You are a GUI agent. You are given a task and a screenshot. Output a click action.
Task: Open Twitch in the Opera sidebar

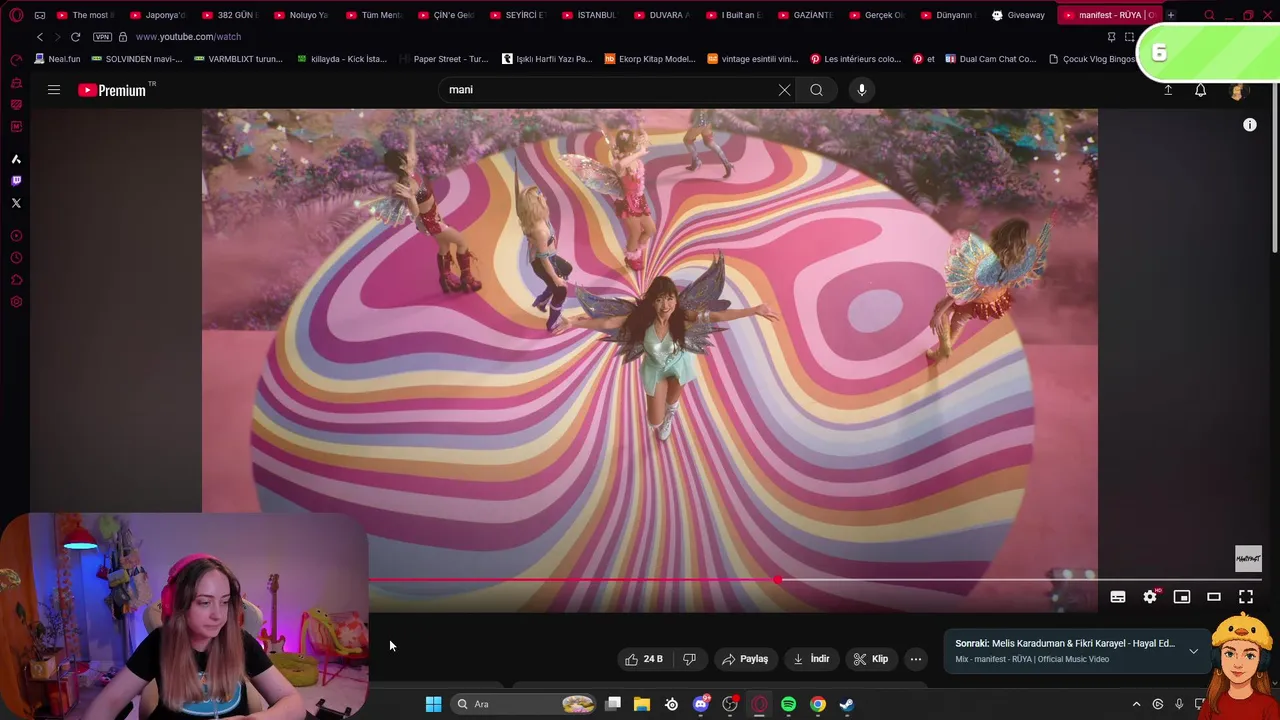tap(16, 181)
